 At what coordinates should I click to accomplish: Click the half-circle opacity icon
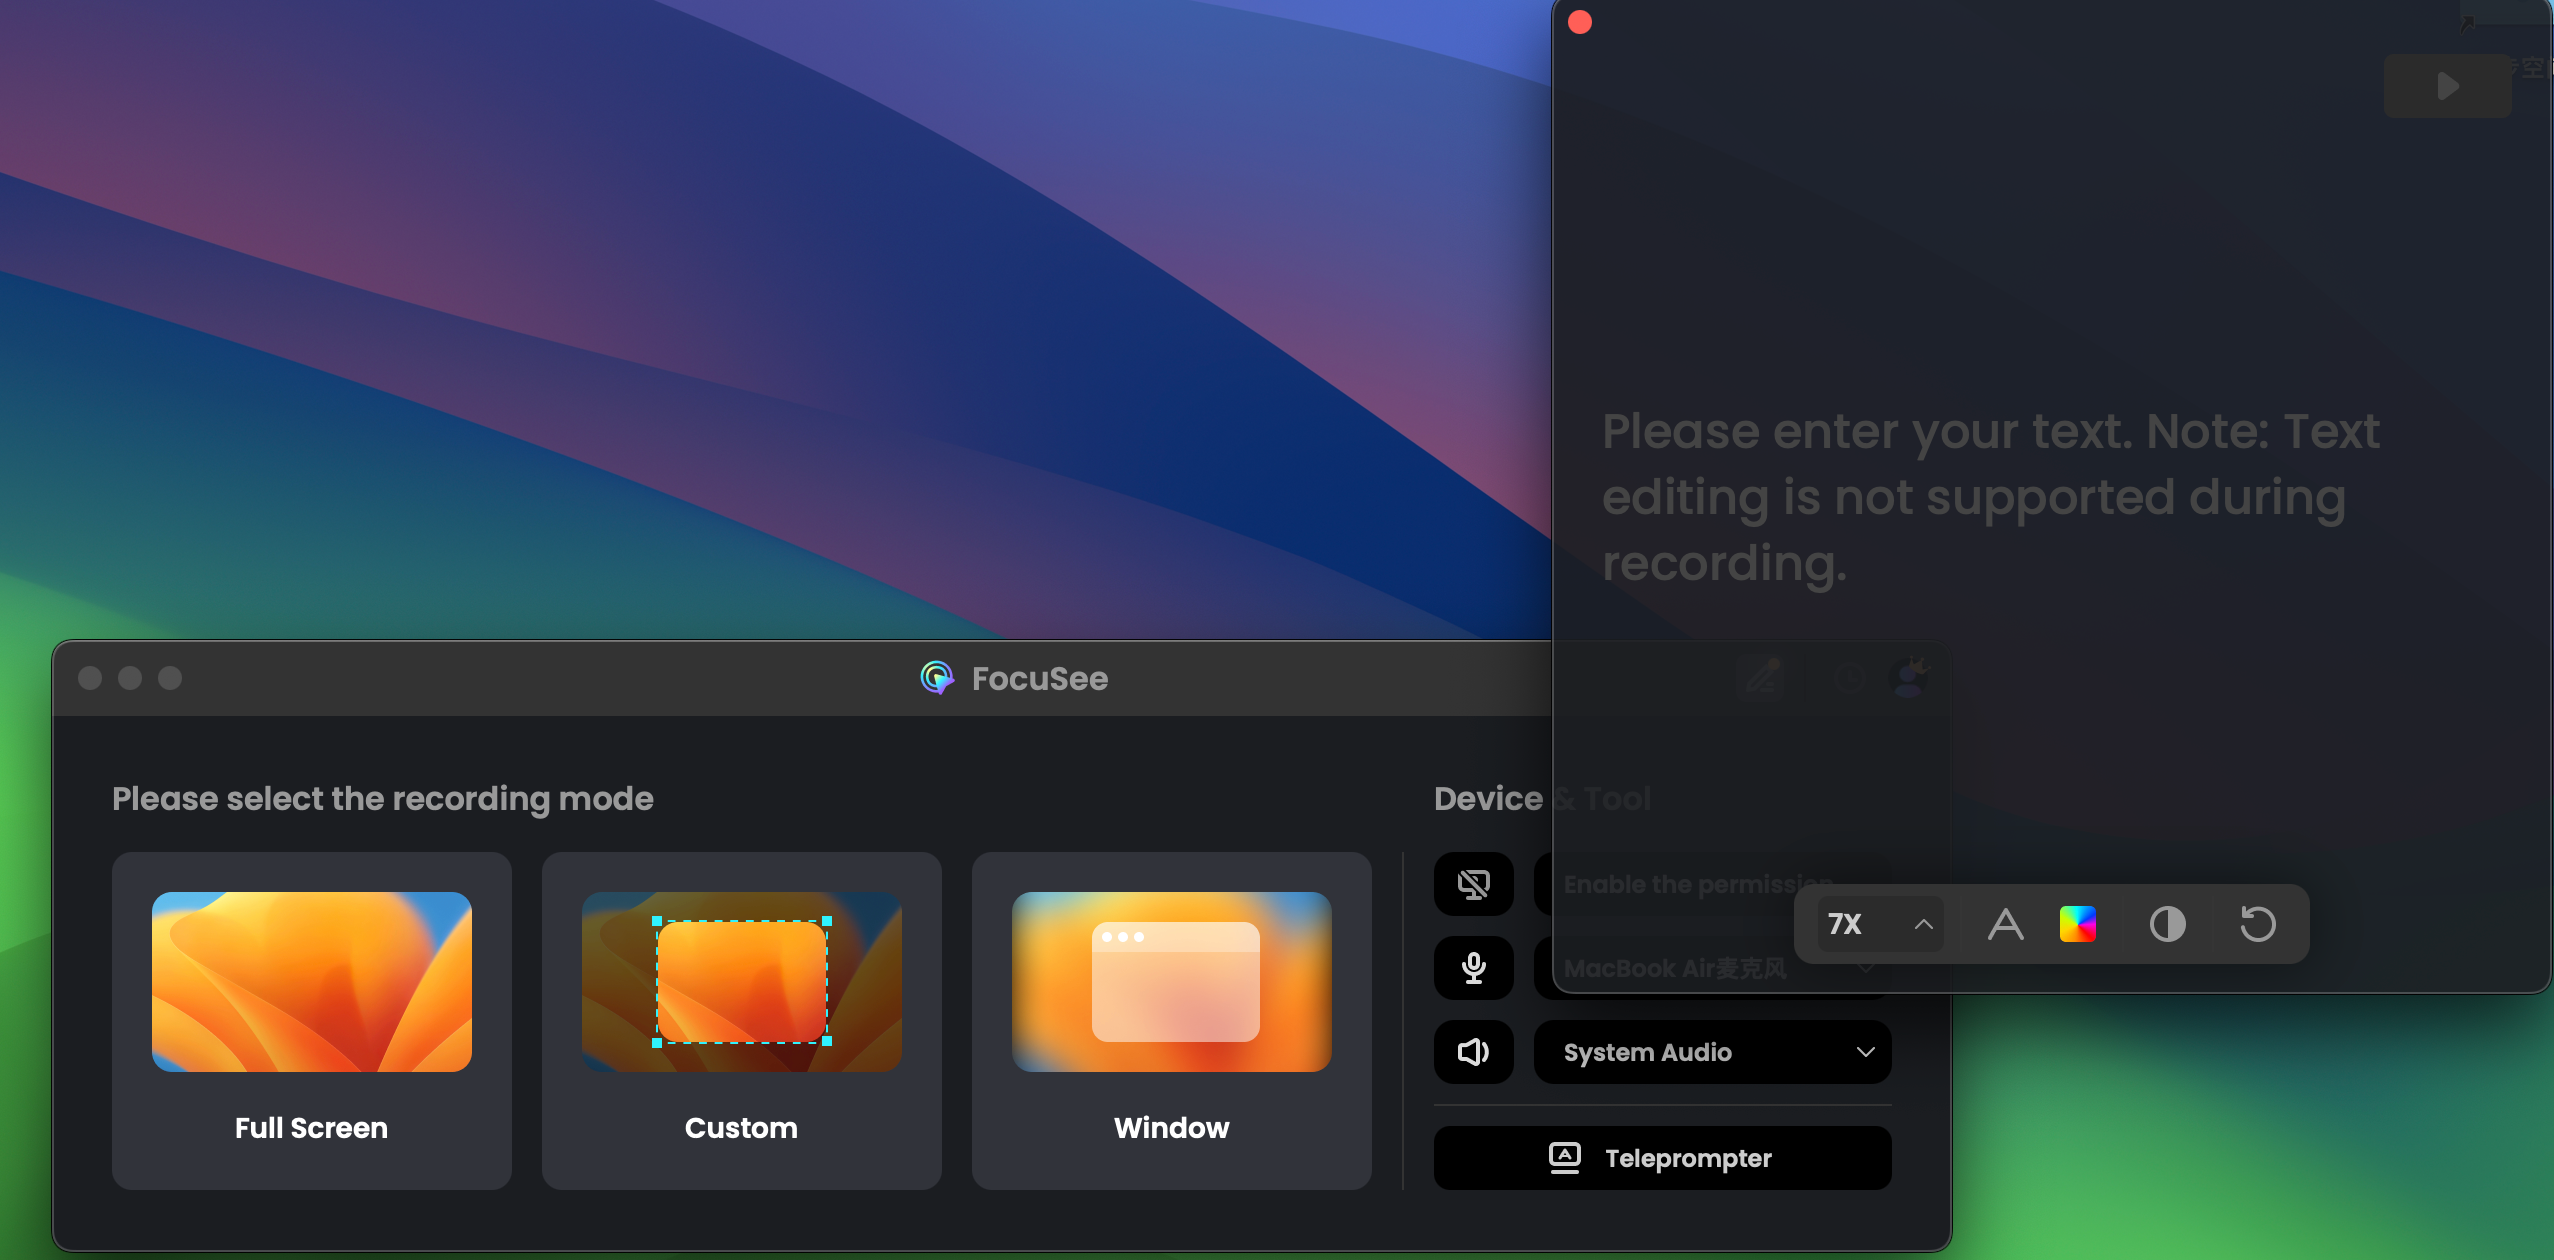(2167, 924)
